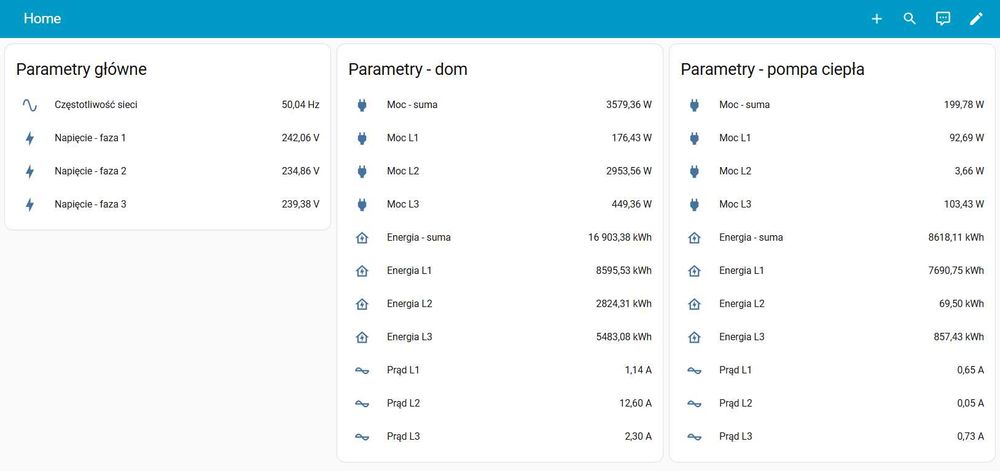Click plug icon beside house Moc - suma
The height and width of the screenshot is (471, 1000).
(x=362, y=104)
